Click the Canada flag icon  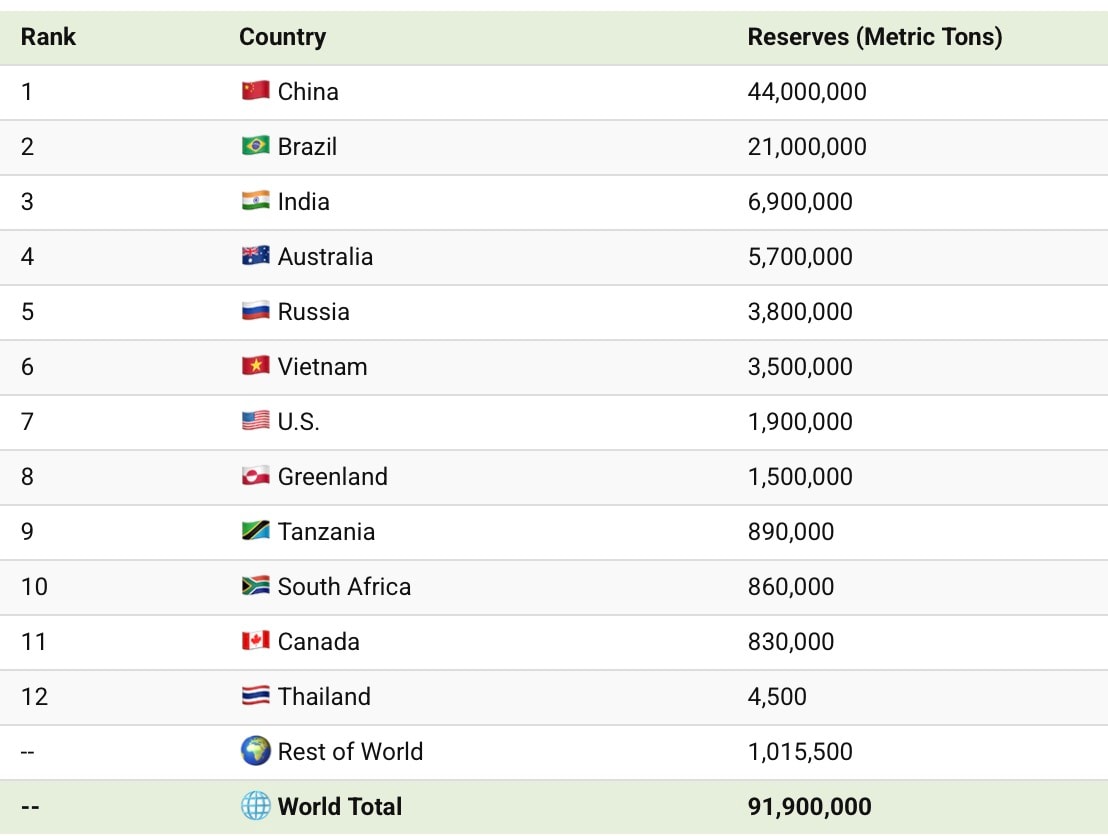click(x=255, y=641)
